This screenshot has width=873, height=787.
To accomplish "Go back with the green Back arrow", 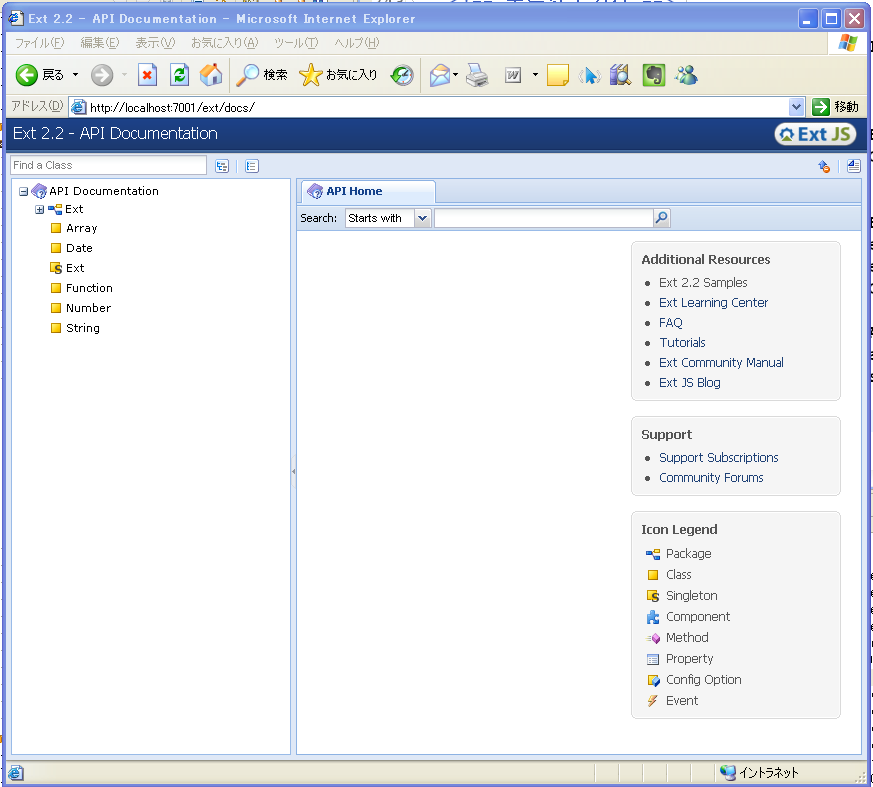I will click(x=26, y=75).
